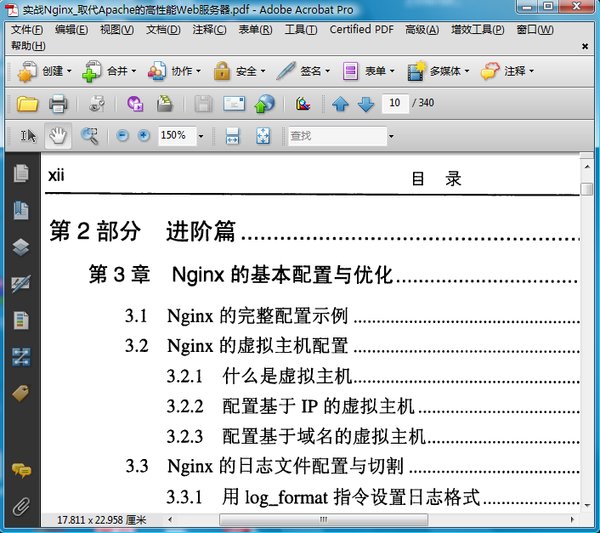The height and width of the screenshot is (533, 600).
Task: Click the globe upload icon
Action: (265, 104)
